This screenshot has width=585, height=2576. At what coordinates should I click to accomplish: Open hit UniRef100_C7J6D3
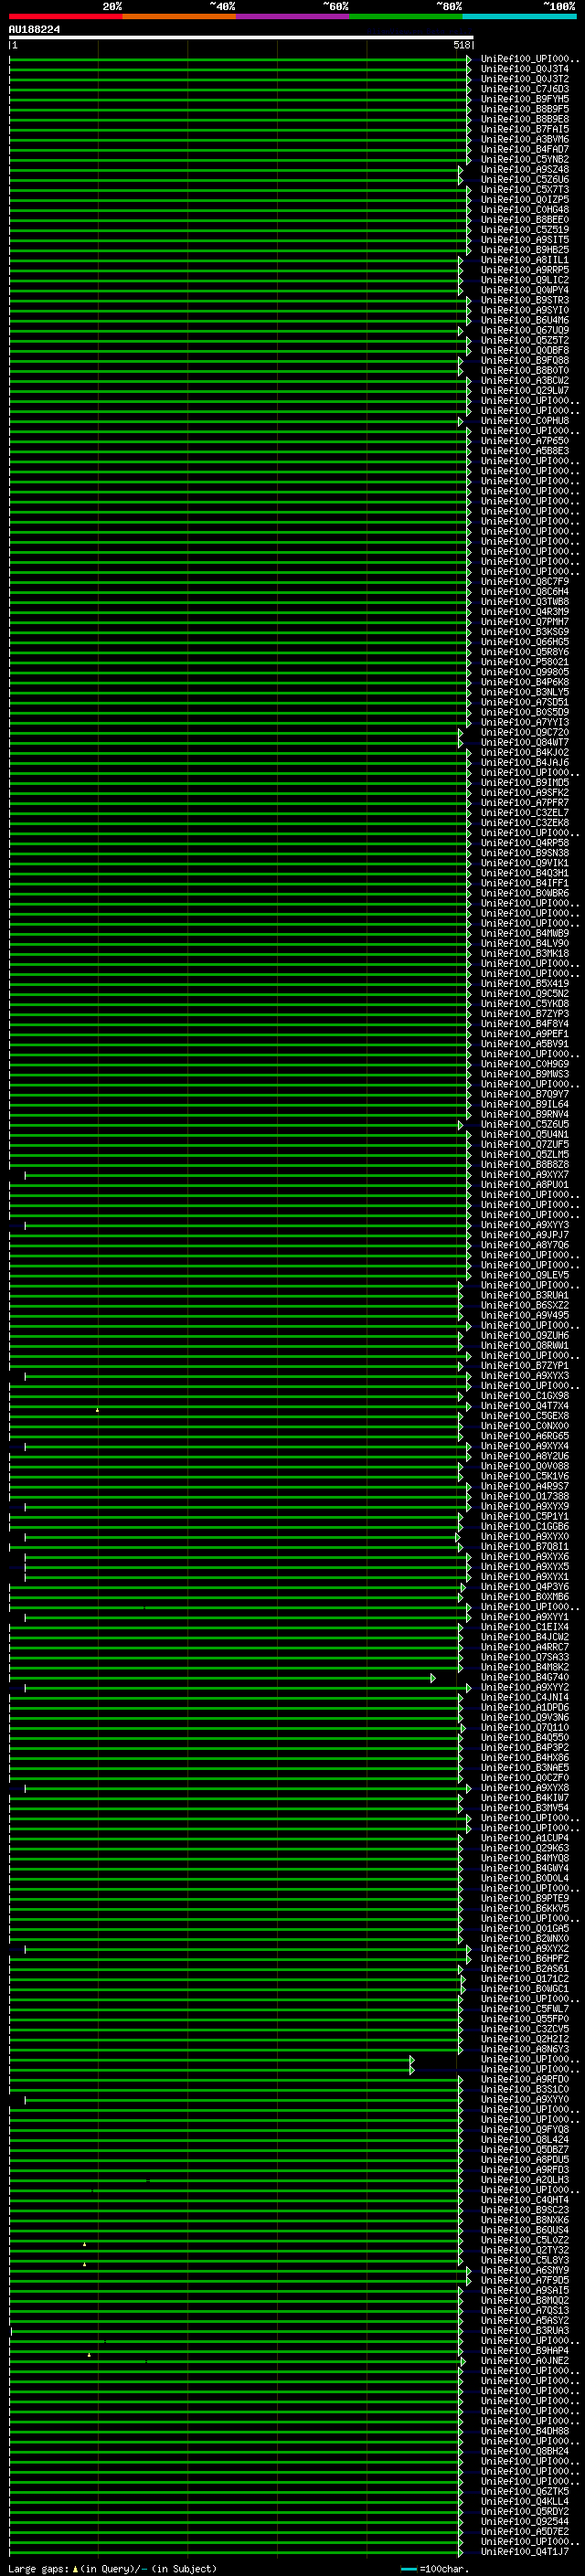click(x=525, y=89)
